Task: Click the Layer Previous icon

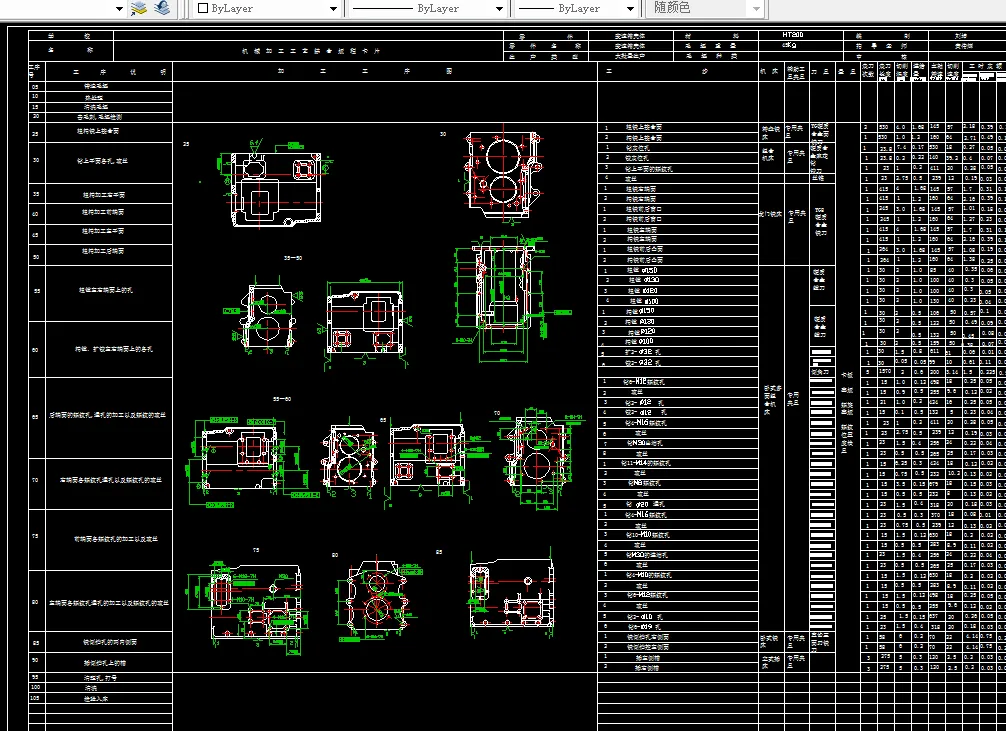Action: [x=162, y=8]
